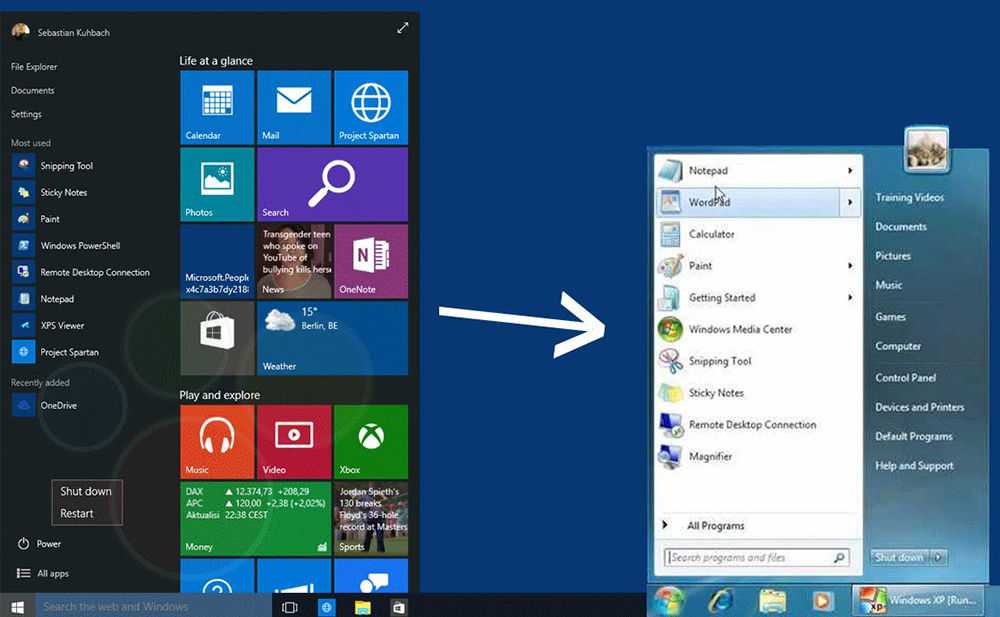The height and width of the screenshot is (617, 1000).
Task: Expand the Paint recent files arrow
Action: (850, 266)
